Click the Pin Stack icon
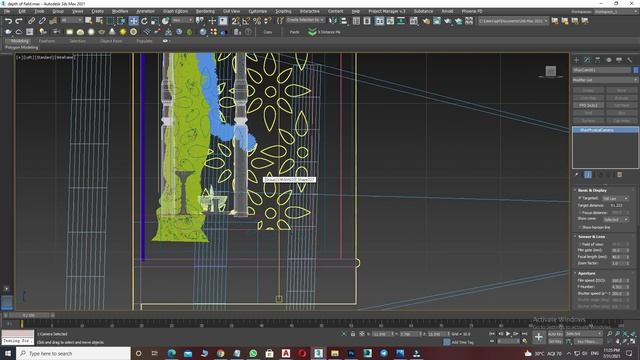Viewport: 640px width, 360px height. 577,175
